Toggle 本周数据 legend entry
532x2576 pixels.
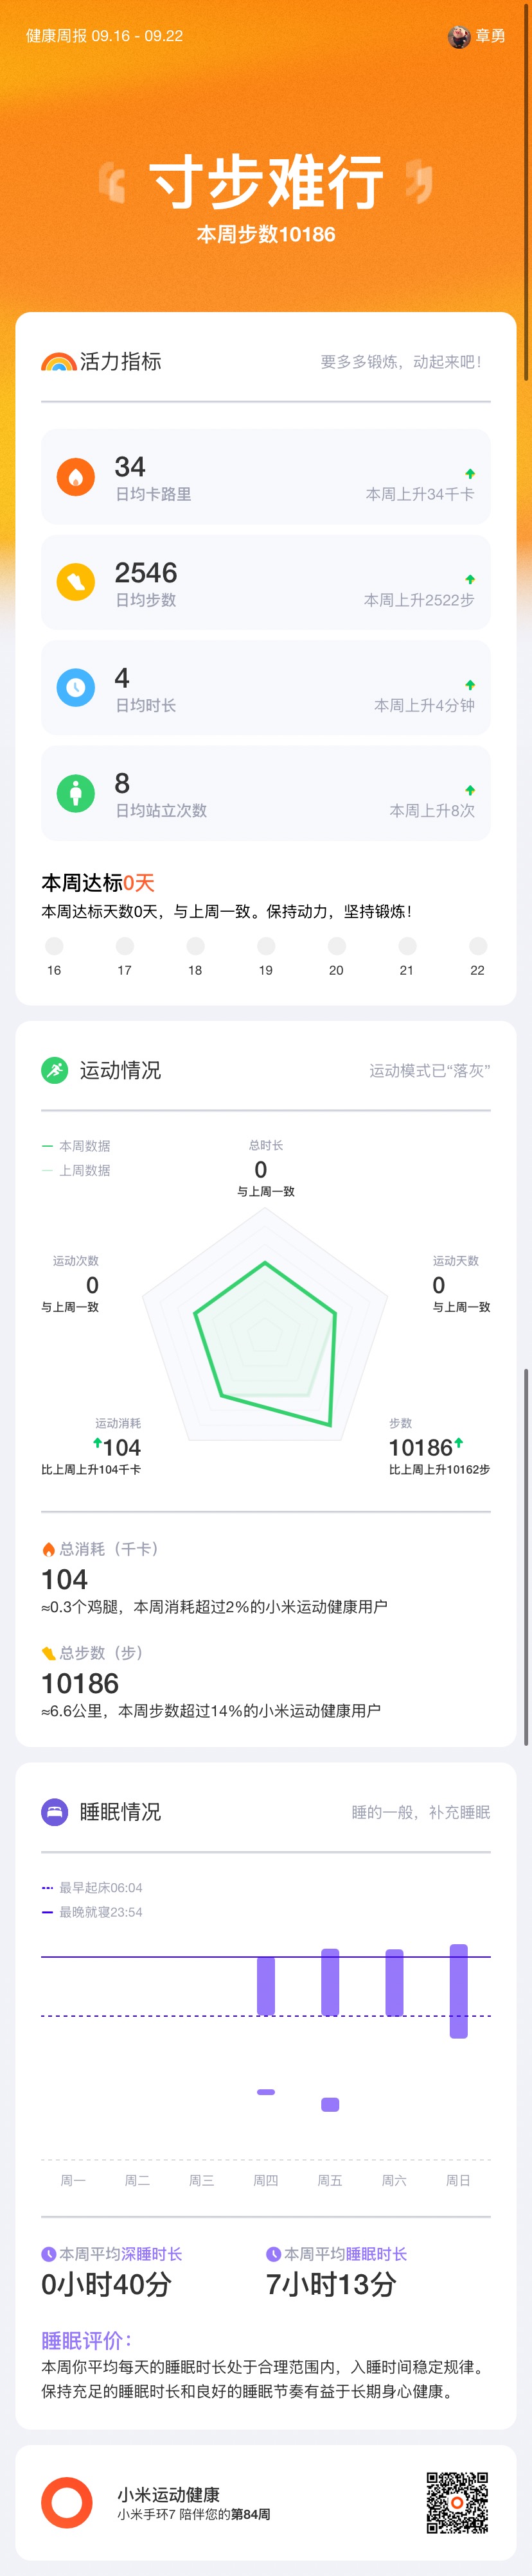(77, 1146)
